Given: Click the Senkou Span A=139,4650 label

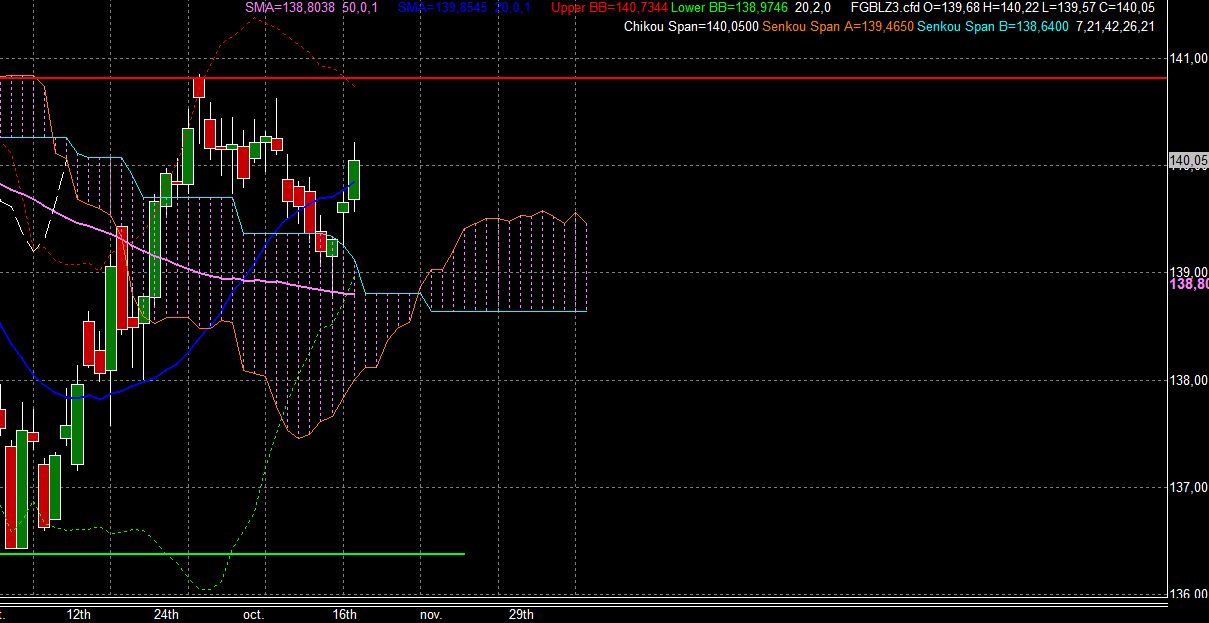Looking at the screenshot, I should click(837, 26).
